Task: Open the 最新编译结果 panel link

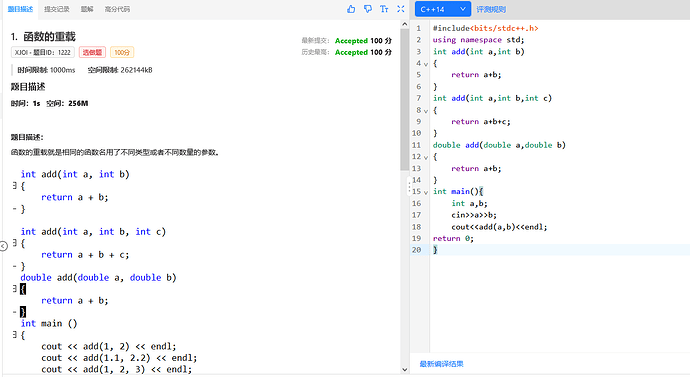Action: 441,364
